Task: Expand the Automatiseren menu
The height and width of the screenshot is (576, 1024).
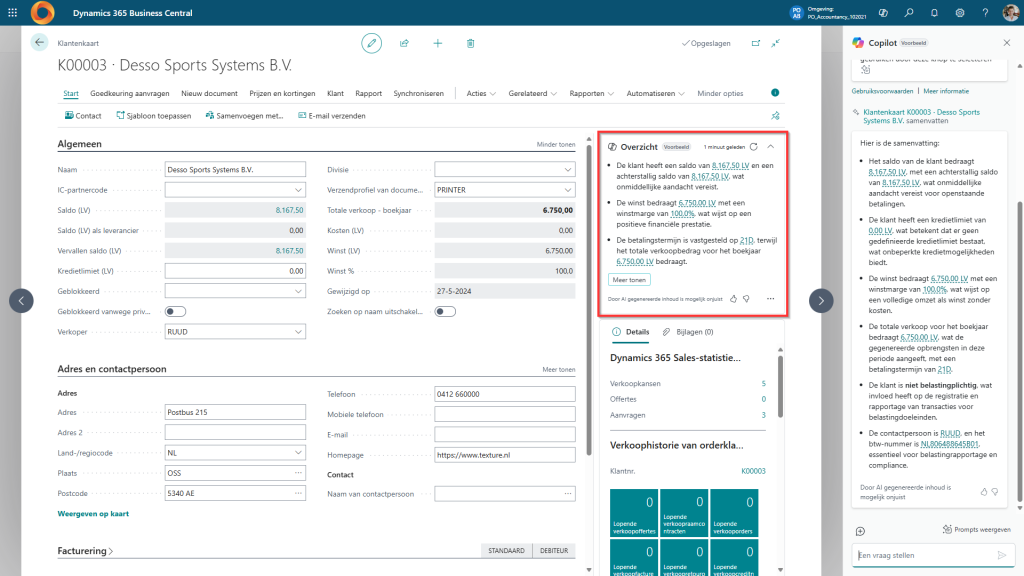Action: pos(656,93)
